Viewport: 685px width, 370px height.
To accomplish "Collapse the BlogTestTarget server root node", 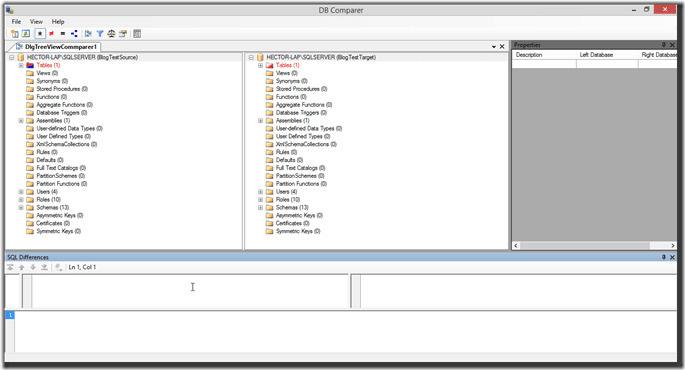I will point(251,57).
